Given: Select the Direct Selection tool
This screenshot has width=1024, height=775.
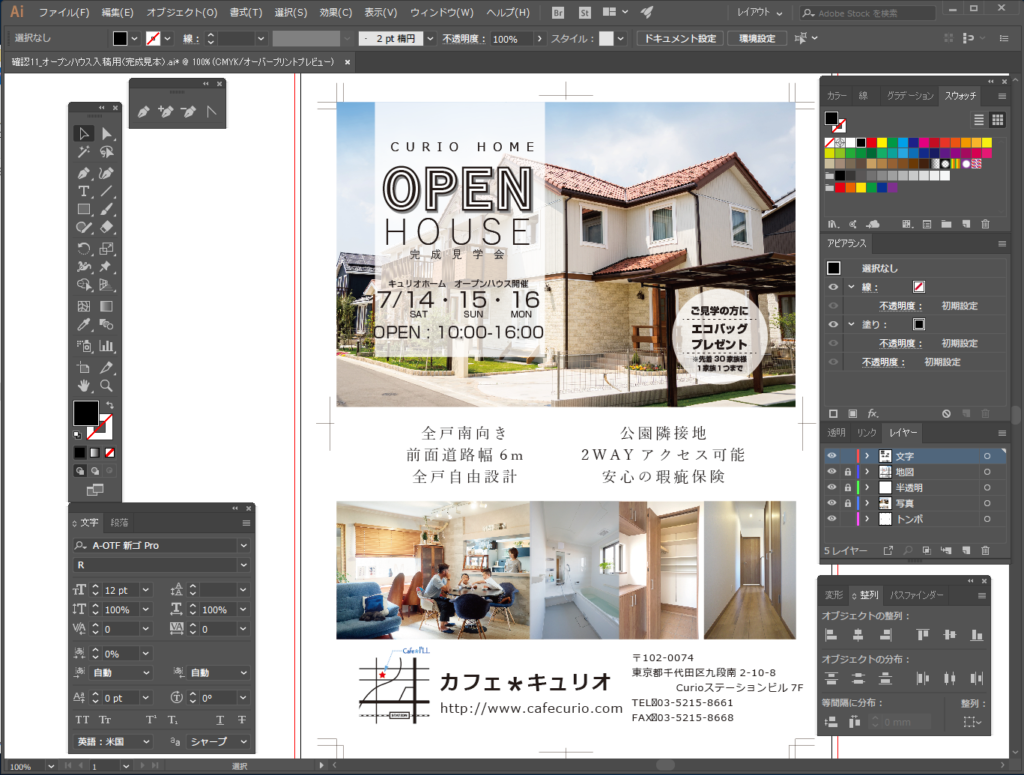Looking at the screenshot, I should click(106, 134).
